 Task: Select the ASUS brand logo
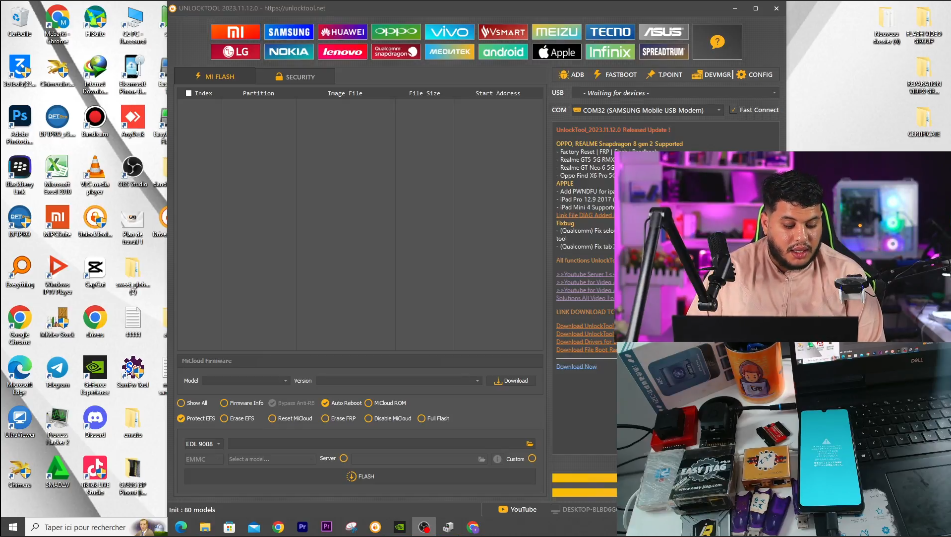click(x=664, y=32)
